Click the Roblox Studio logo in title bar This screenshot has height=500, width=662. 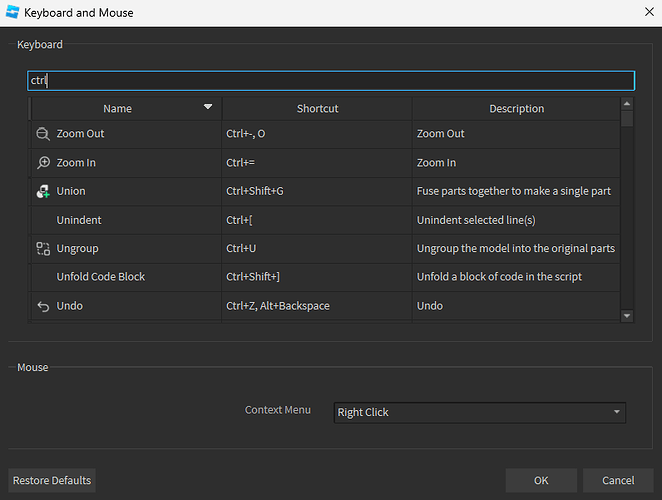[12, 12]
